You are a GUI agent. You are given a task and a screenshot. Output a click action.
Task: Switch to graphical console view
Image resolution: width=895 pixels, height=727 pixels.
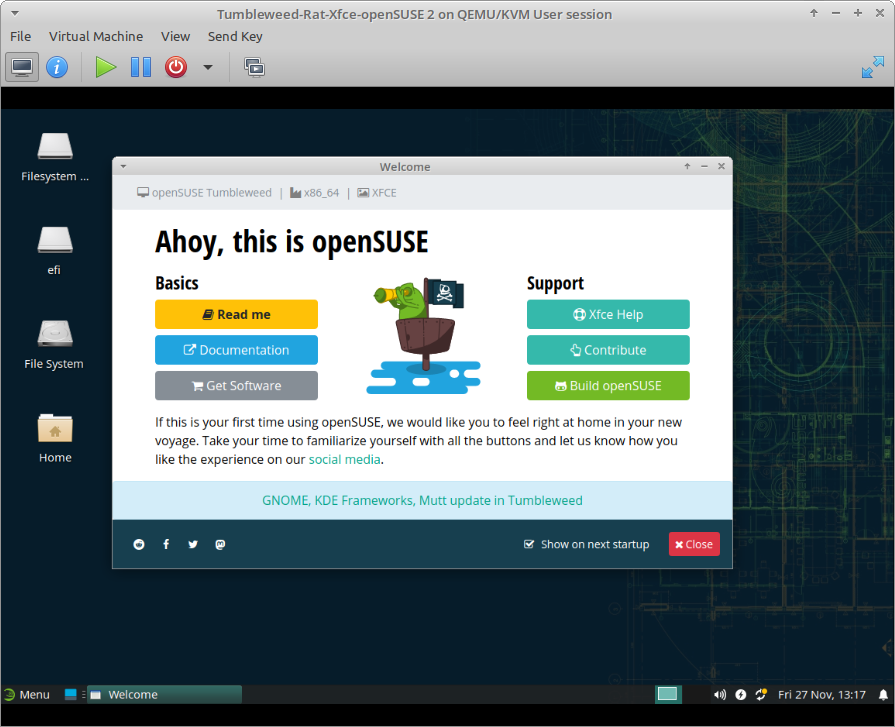[x=22, y=67]
